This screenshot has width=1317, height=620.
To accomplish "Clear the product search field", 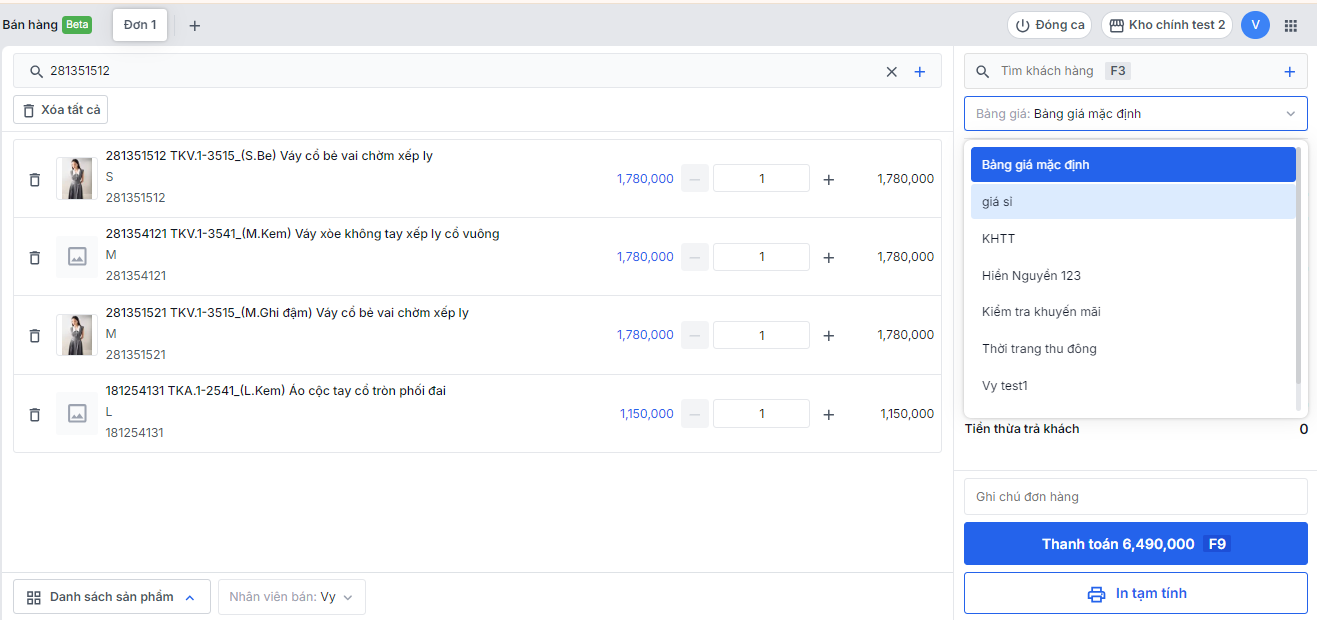I will (x=891, y=72).
